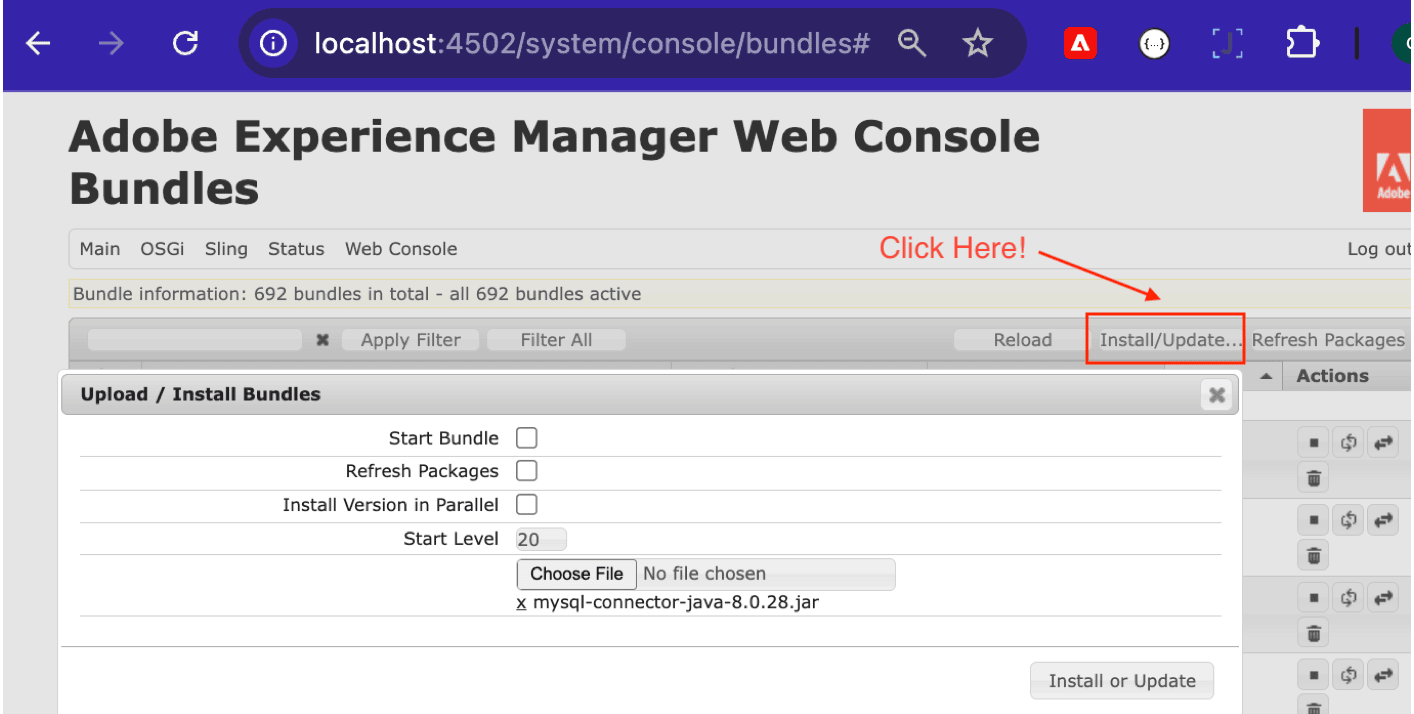Viewport: 1414px width, 714px height.
Task: Refresh package imports for first visible bundle row
Action: point(1349,441)
